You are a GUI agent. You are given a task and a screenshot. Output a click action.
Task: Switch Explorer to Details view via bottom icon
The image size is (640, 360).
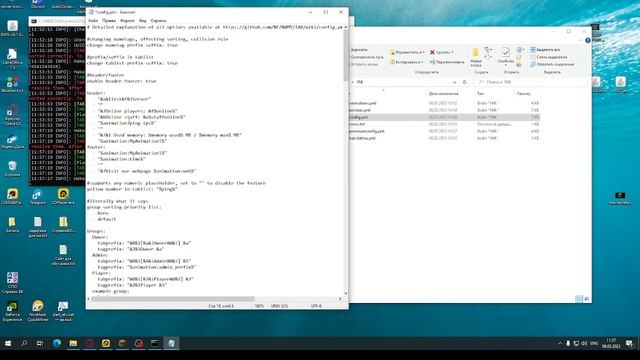(579, 299)
